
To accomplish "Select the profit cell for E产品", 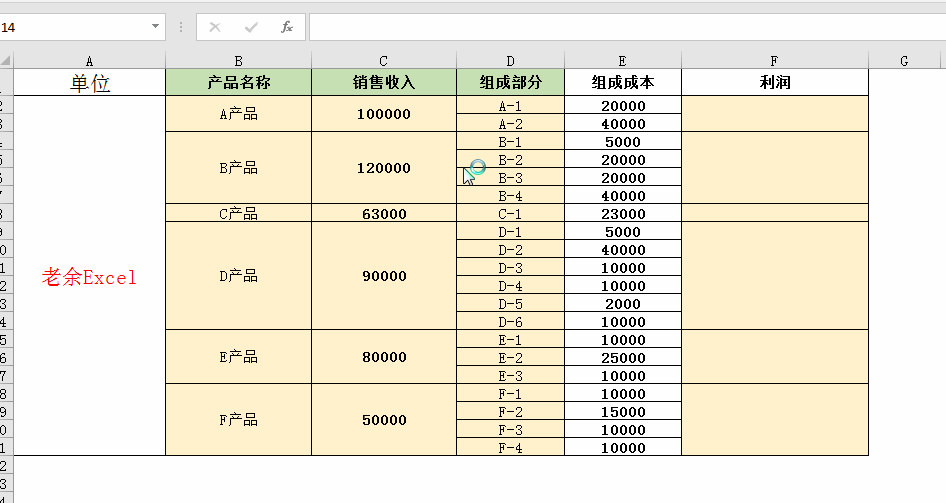I will click(x=775, y=356).
